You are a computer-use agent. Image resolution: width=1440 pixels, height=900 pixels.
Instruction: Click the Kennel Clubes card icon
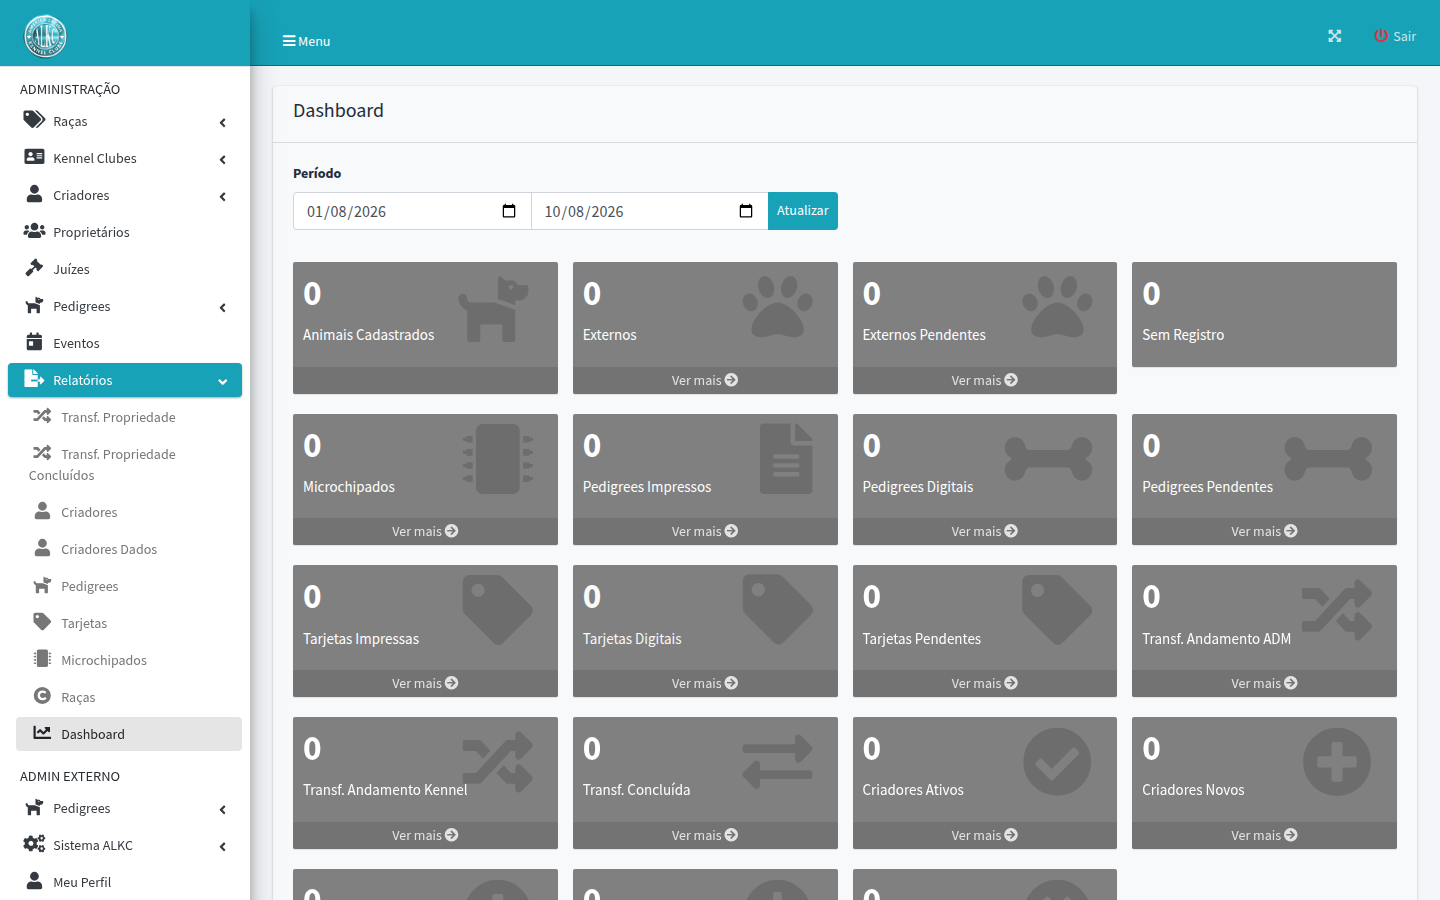pos(34,157)
